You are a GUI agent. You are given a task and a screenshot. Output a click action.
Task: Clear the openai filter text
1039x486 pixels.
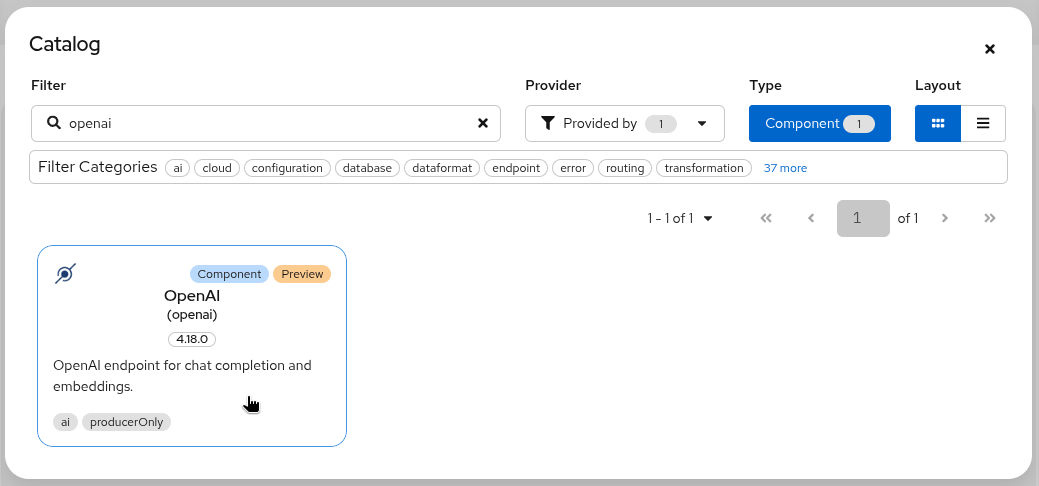click(x=483, y=123)
